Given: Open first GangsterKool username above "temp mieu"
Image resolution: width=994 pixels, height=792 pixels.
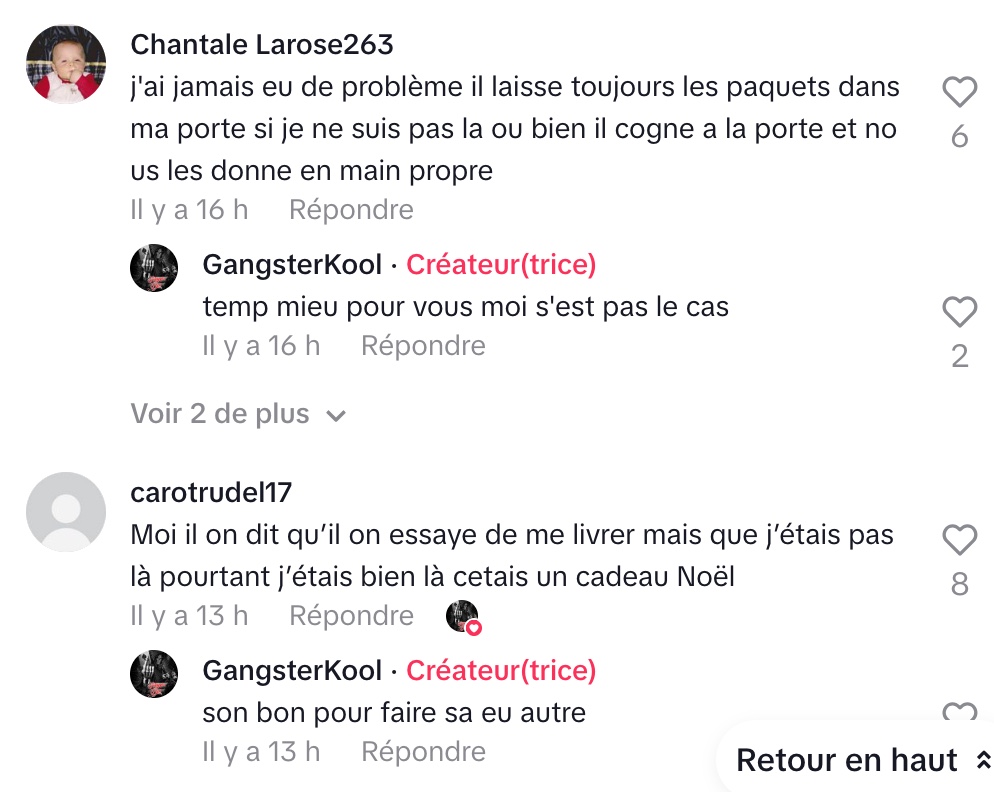Looking at the screenshot, I should point(292,264).
